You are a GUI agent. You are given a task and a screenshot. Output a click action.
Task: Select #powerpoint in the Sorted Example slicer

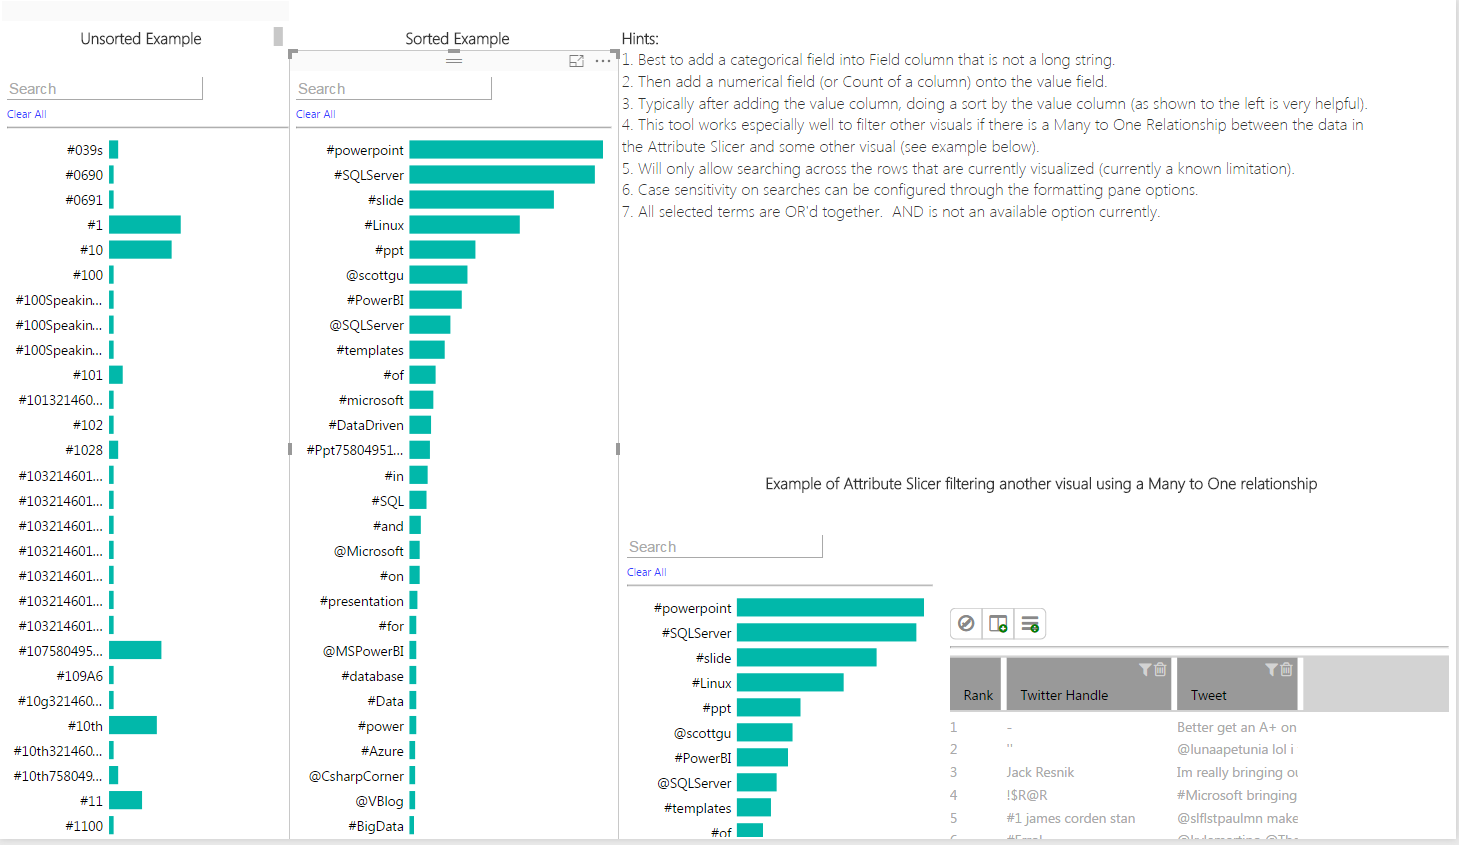coord(365,150)
